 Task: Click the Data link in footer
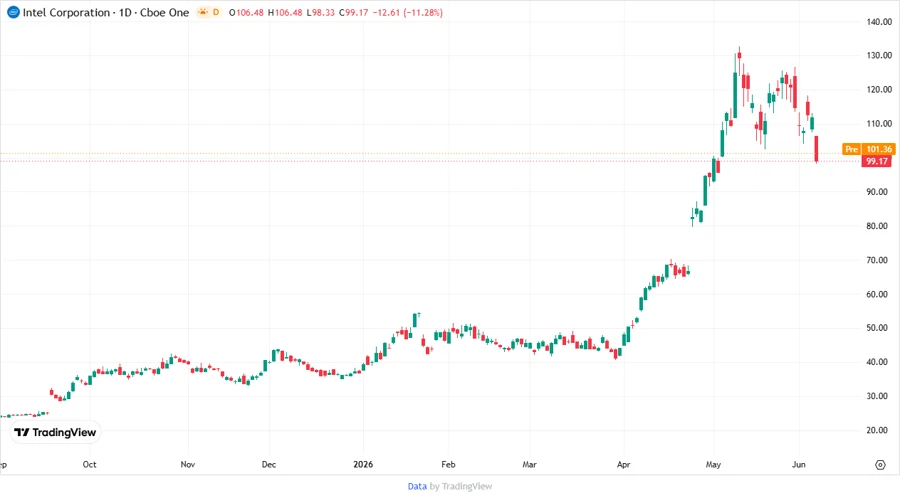417,486
